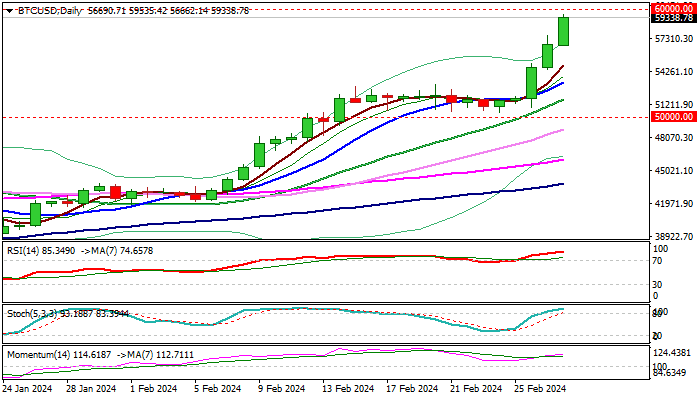
Task: Click the current price 59338.78 label
Action: point(673,17)
